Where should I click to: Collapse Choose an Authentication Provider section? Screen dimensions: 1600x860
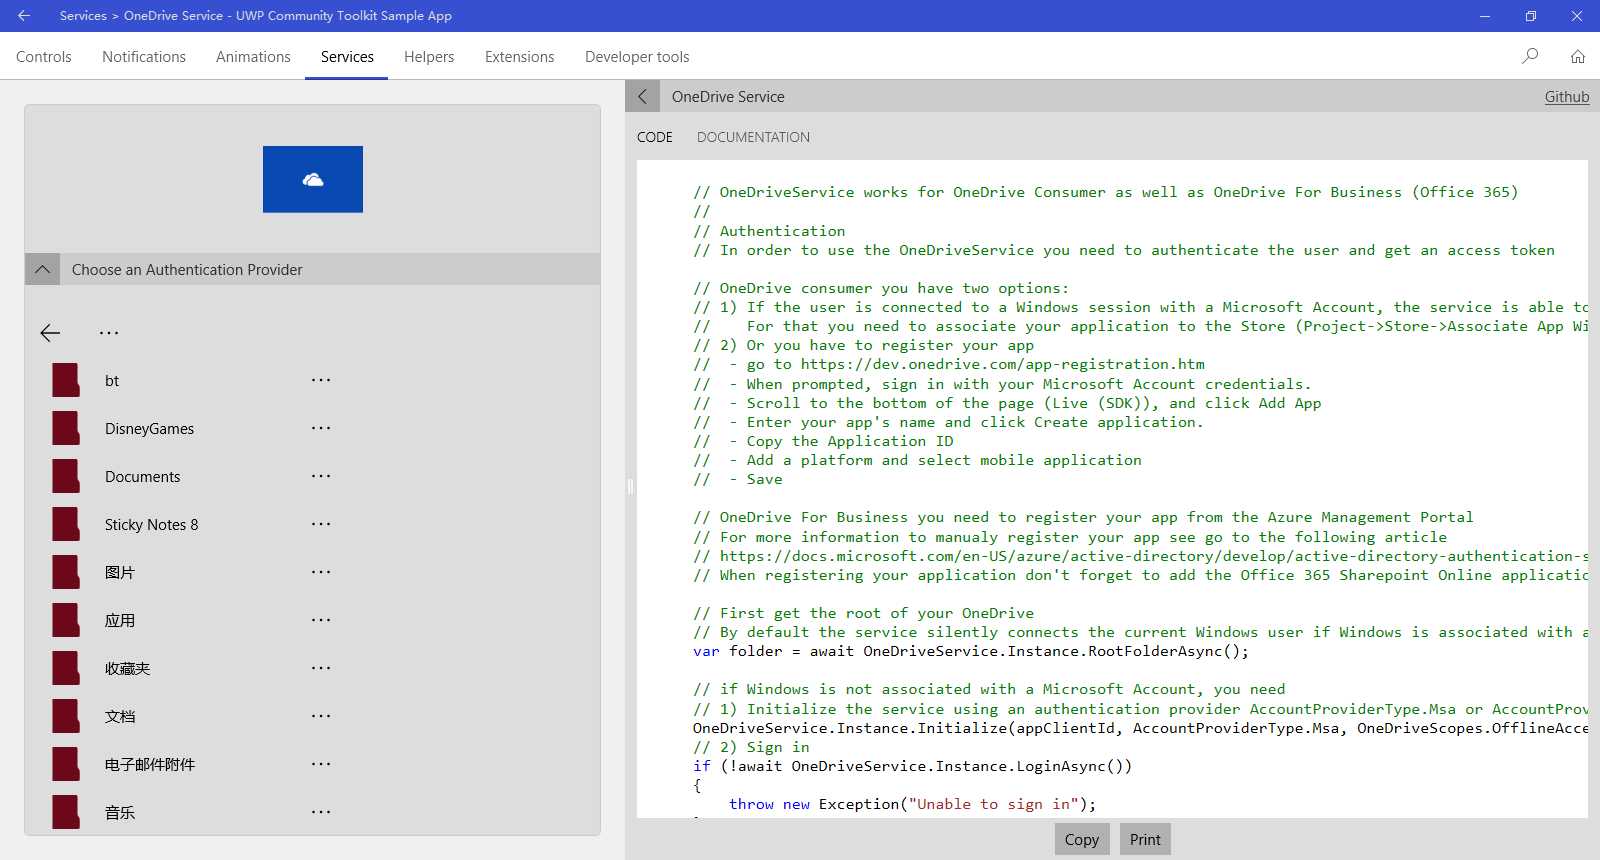pyautogui.click(x=42, y=269)
